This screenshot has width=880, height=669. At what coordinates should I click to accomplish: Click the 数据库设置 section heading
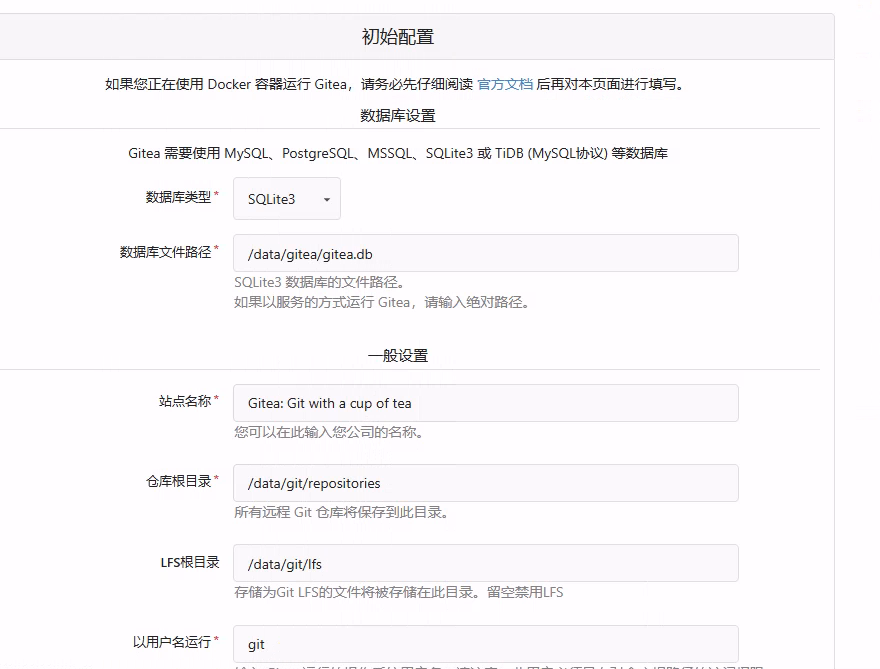[x=397, y=116]
